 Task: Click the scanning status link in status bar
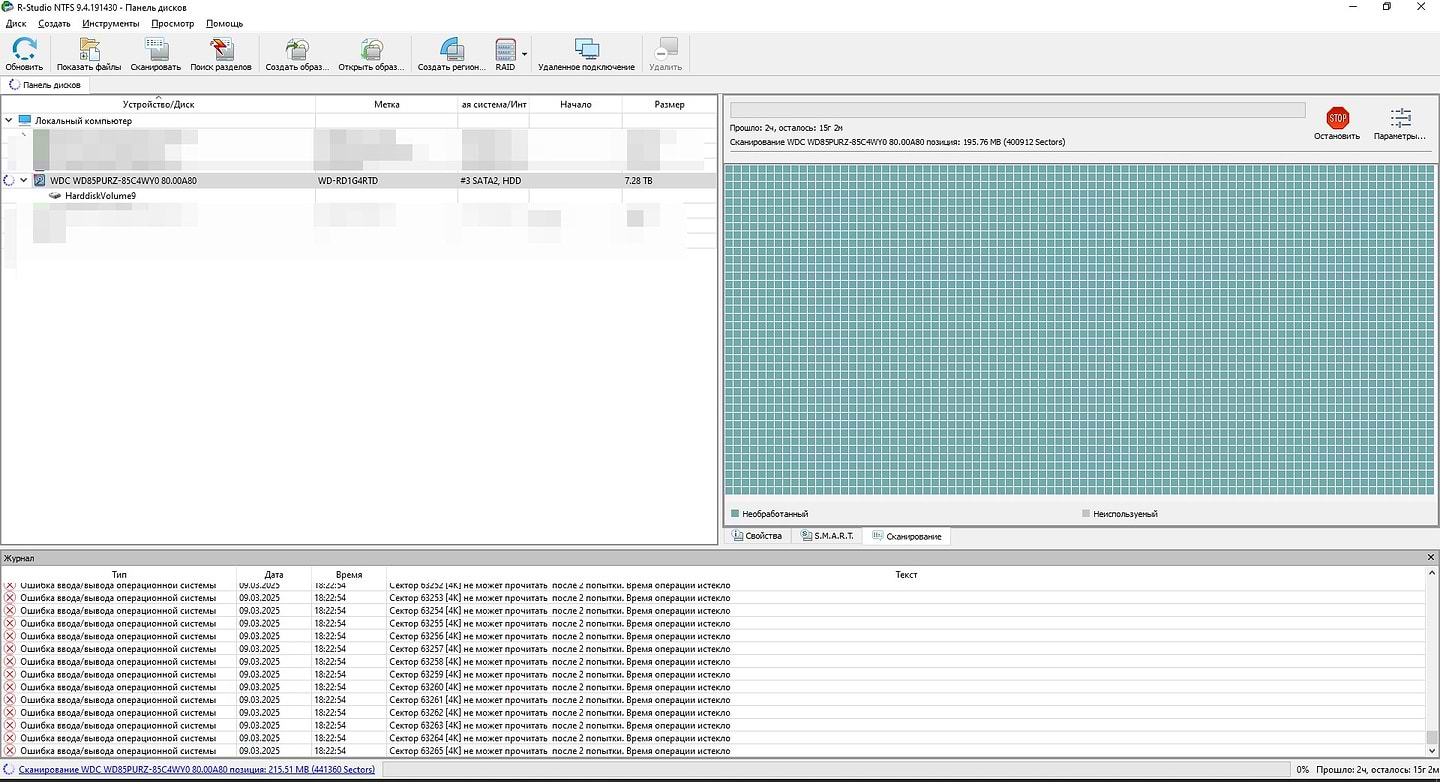pos(196,769)
